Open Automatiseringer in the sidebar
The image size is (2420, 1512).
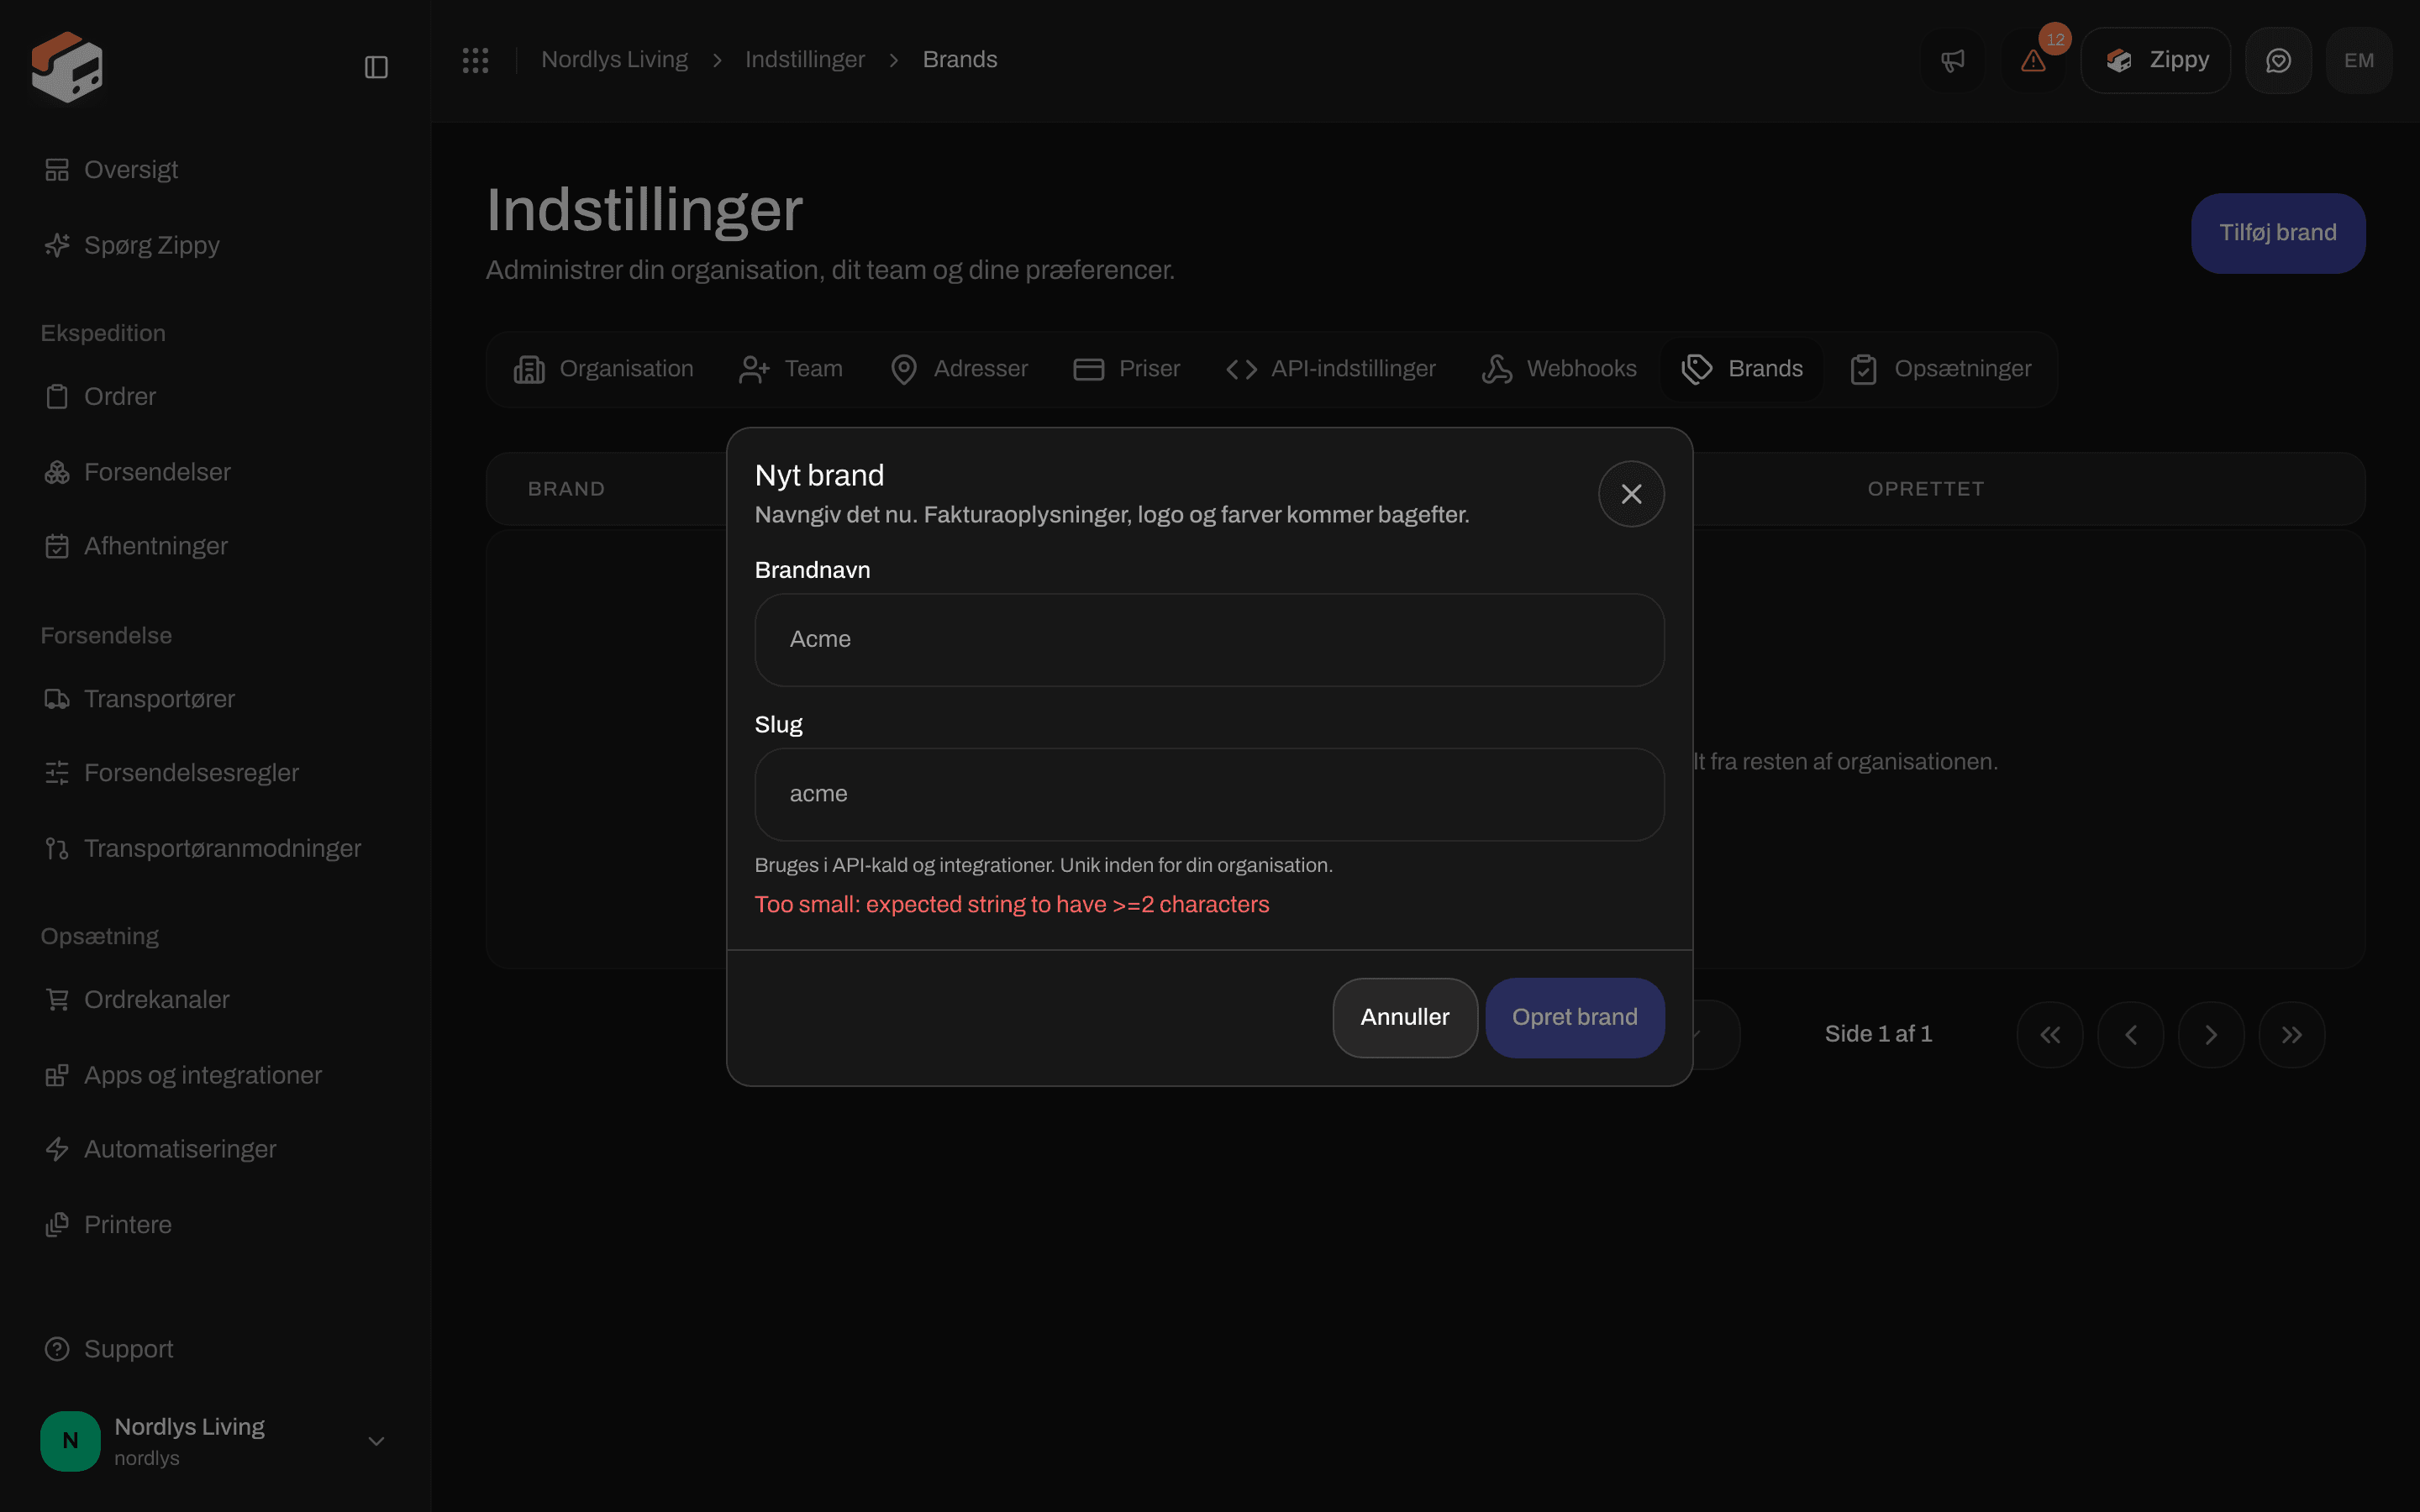pos(216,1149)
